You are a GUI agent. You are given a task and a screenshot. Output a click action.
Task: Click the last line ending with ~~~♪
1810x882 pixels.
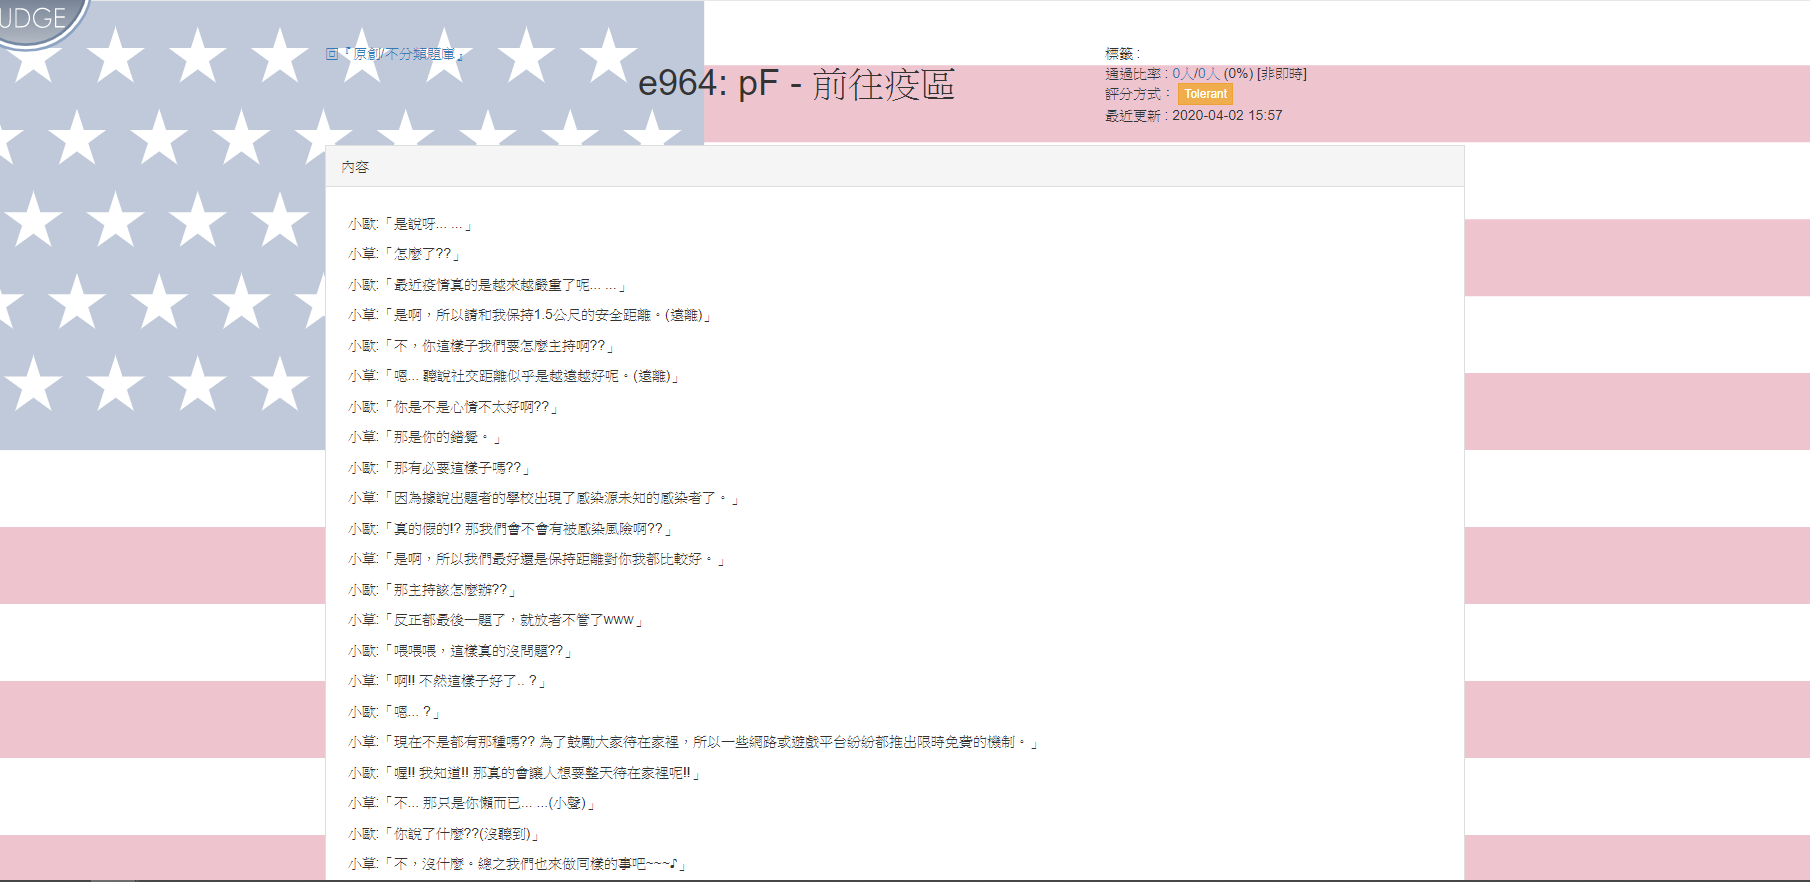pos(517,864)
